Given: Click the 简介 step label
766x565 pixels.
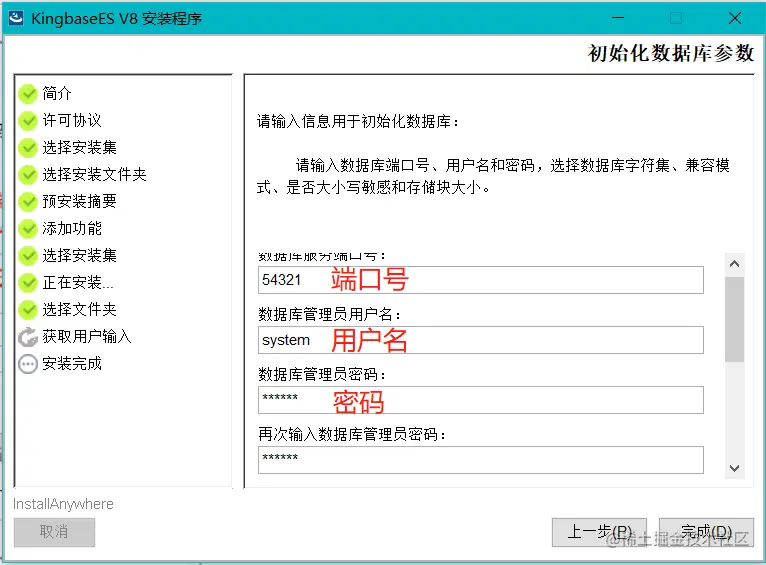Looking at the screenshot, I should (57, 93).
